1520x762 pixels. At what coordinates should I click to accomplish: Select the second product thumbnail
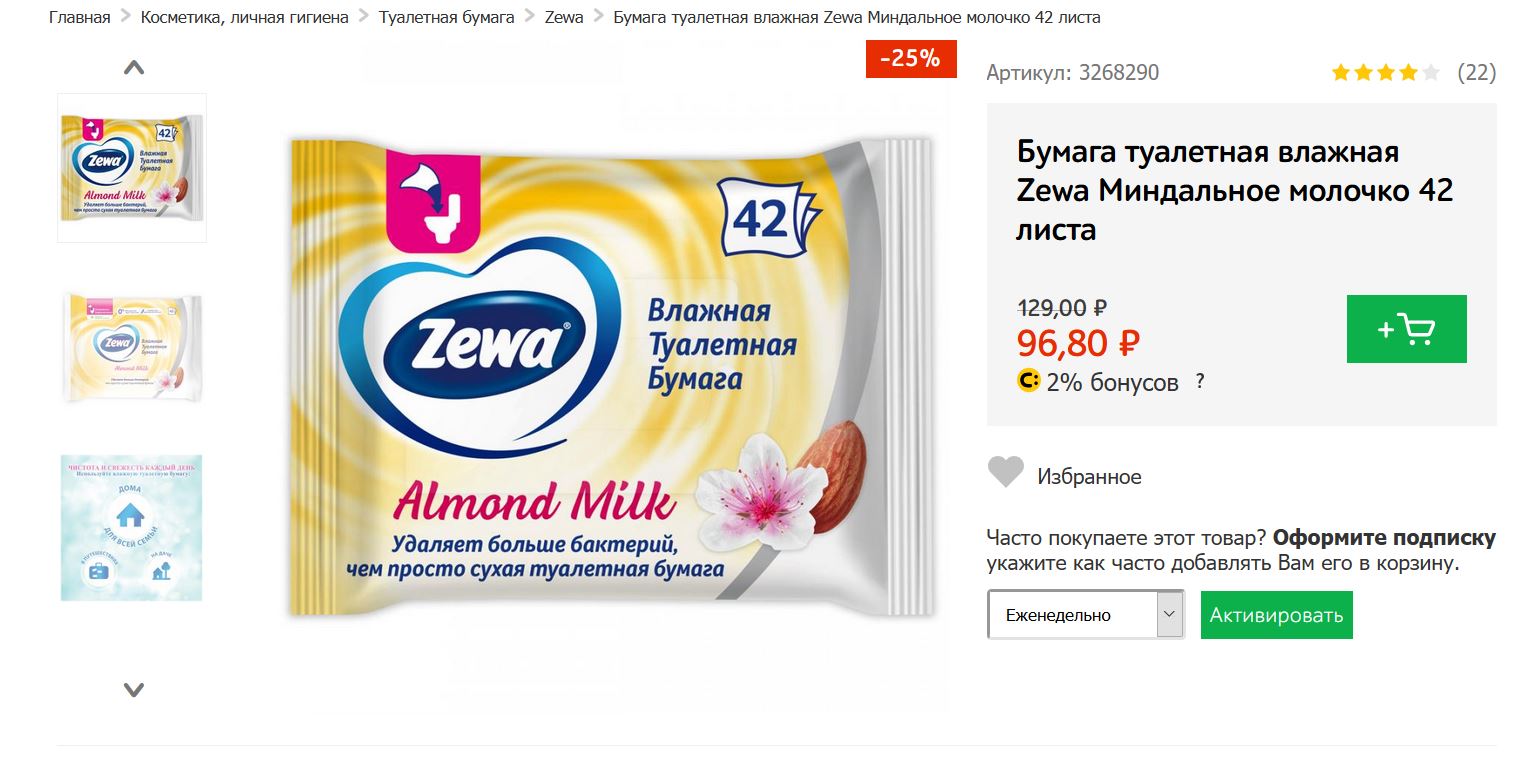[x=132, y=347]
